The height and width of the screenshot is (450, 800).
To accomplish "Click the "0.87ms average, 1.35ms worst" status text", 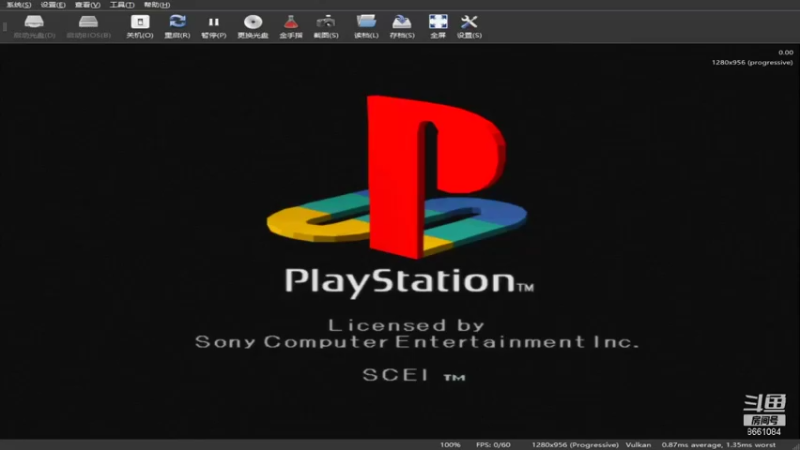I will pyautogui.click(x=718, y=445).
